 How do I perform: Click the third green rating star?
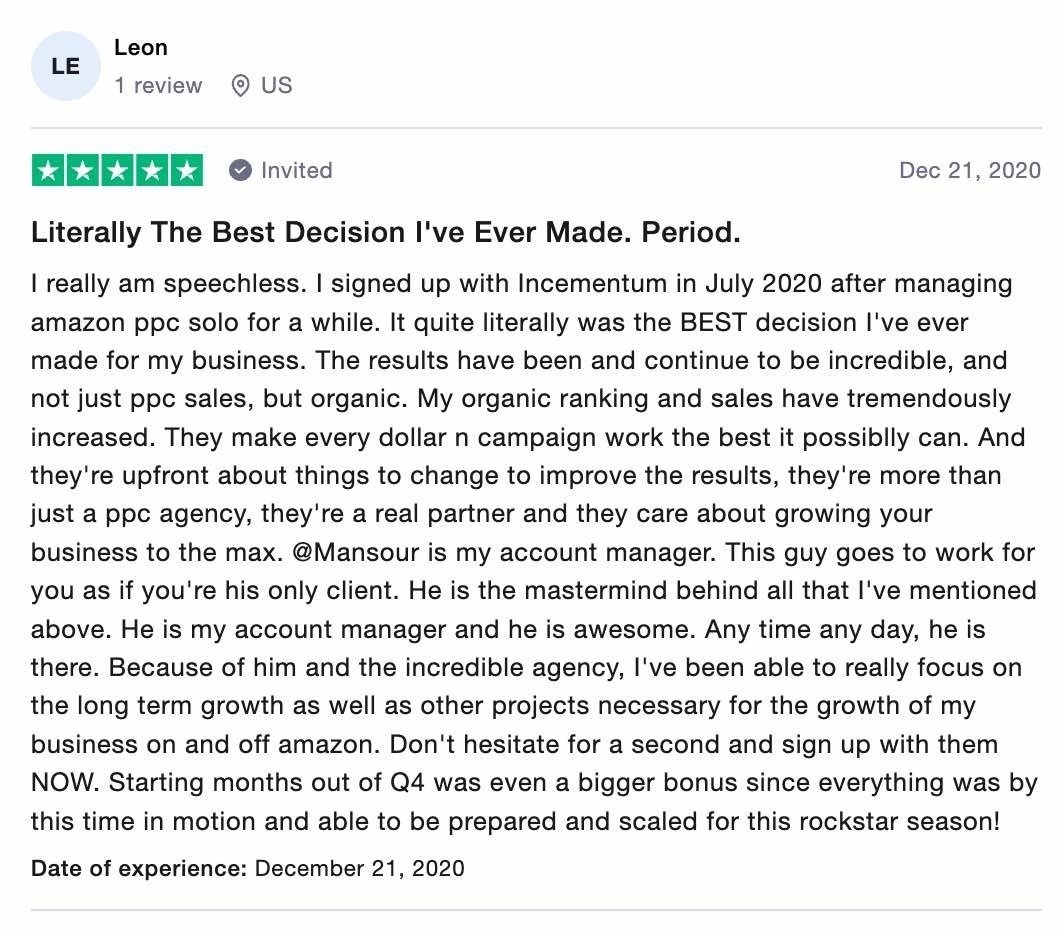click(117, 170)
